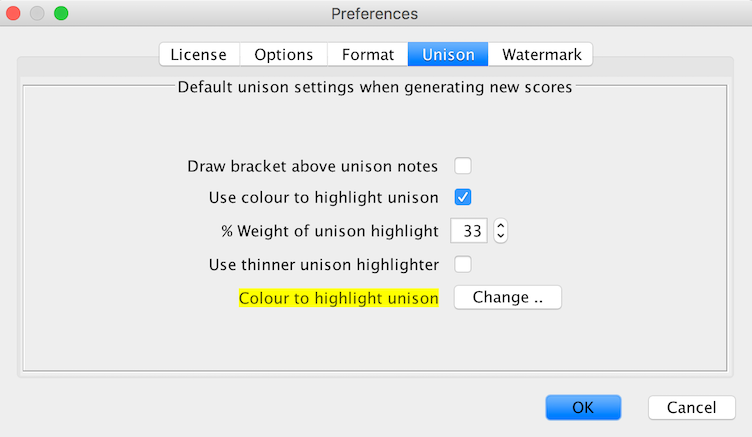Select the Format tab
The height and width of the screenshot is (437, 752).
(x=368, y=54)
